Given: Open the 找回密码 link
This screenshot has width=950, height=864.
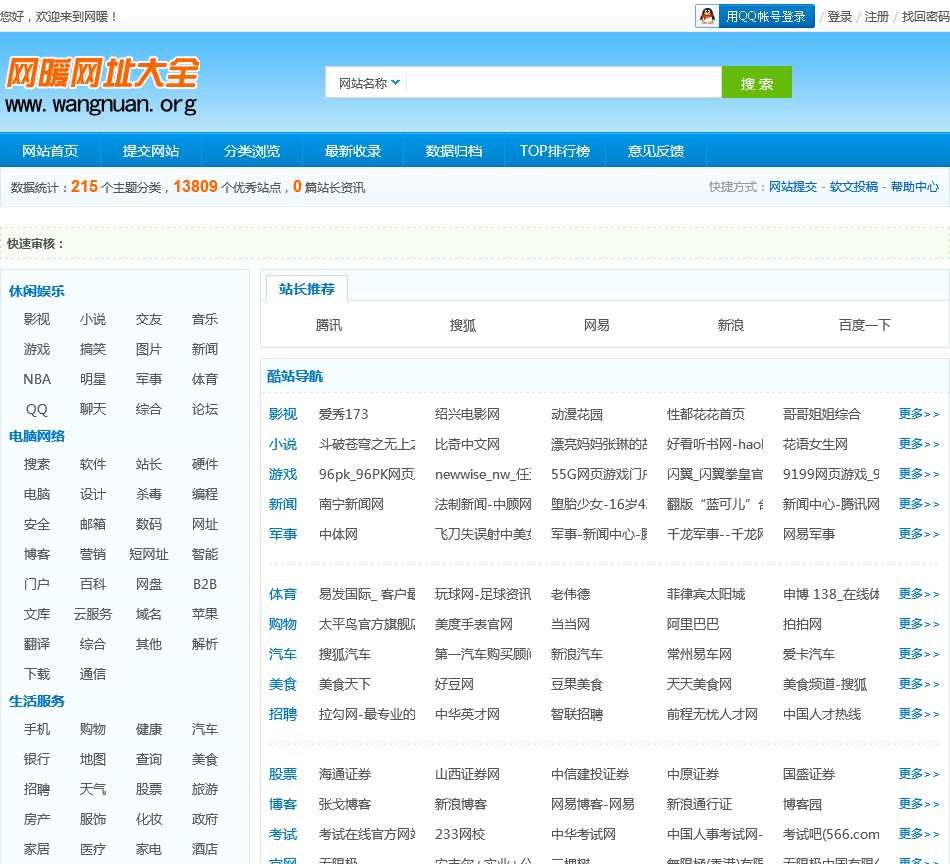Looking at the screenshot, I should (925, 17).
